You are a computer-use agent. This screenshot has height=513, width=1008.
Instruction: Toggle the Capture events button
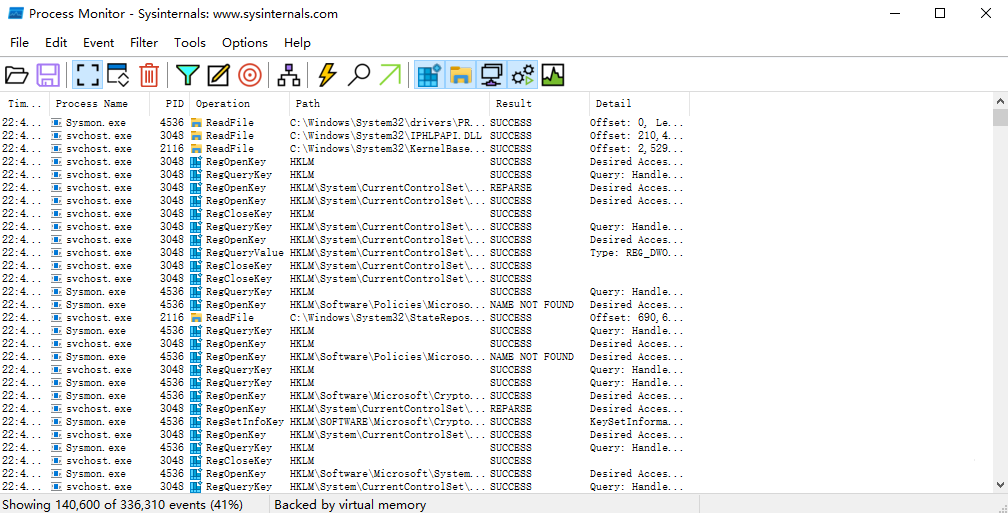87,75
